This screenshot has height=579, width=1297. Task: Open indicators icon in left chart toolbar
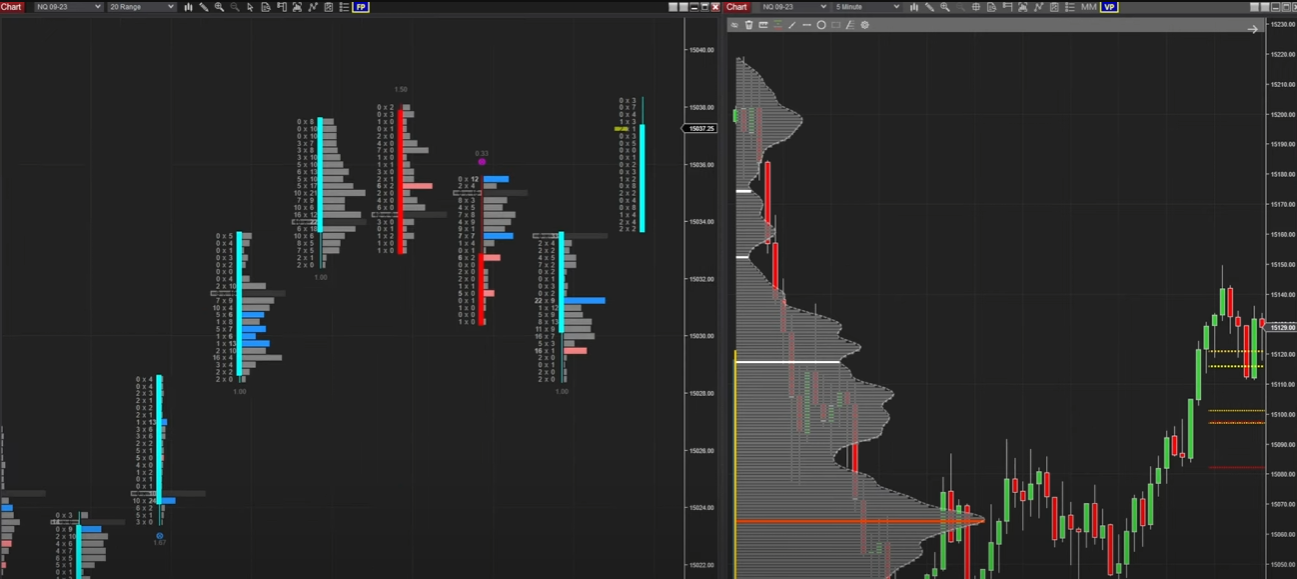coord(313,7)
